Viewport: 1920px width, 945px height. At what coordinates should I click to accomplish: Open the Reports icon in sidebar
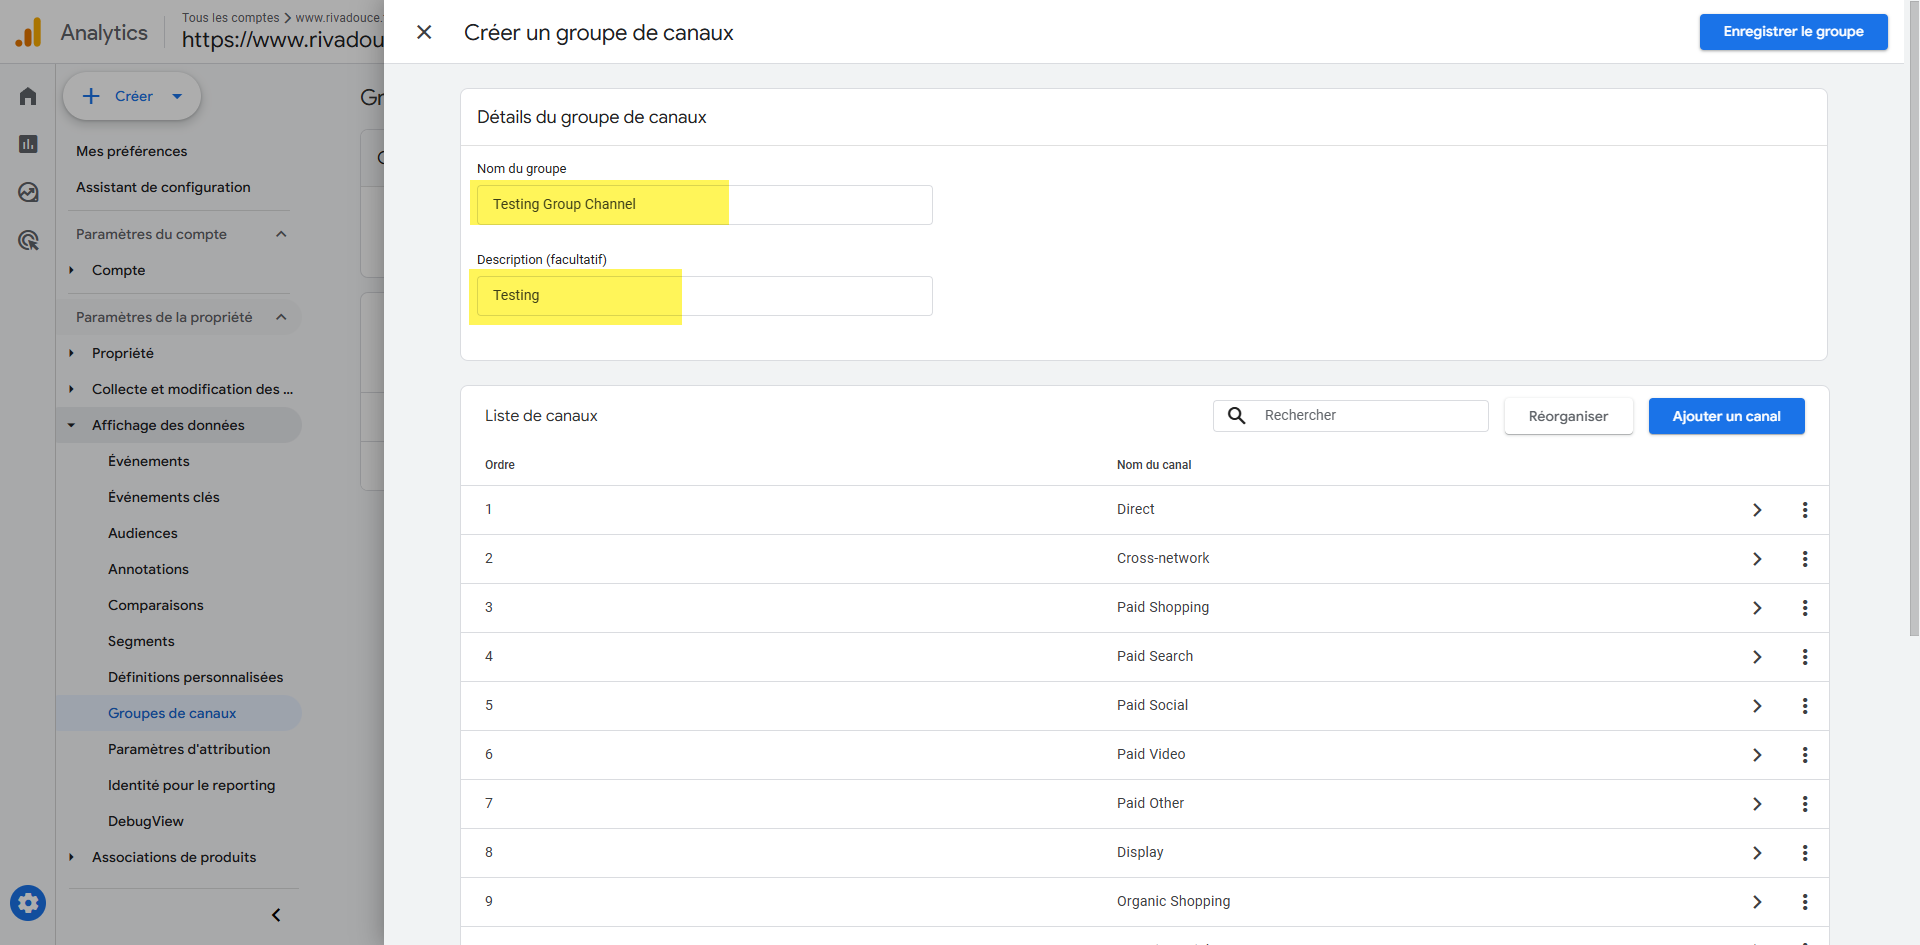(28, 144)
